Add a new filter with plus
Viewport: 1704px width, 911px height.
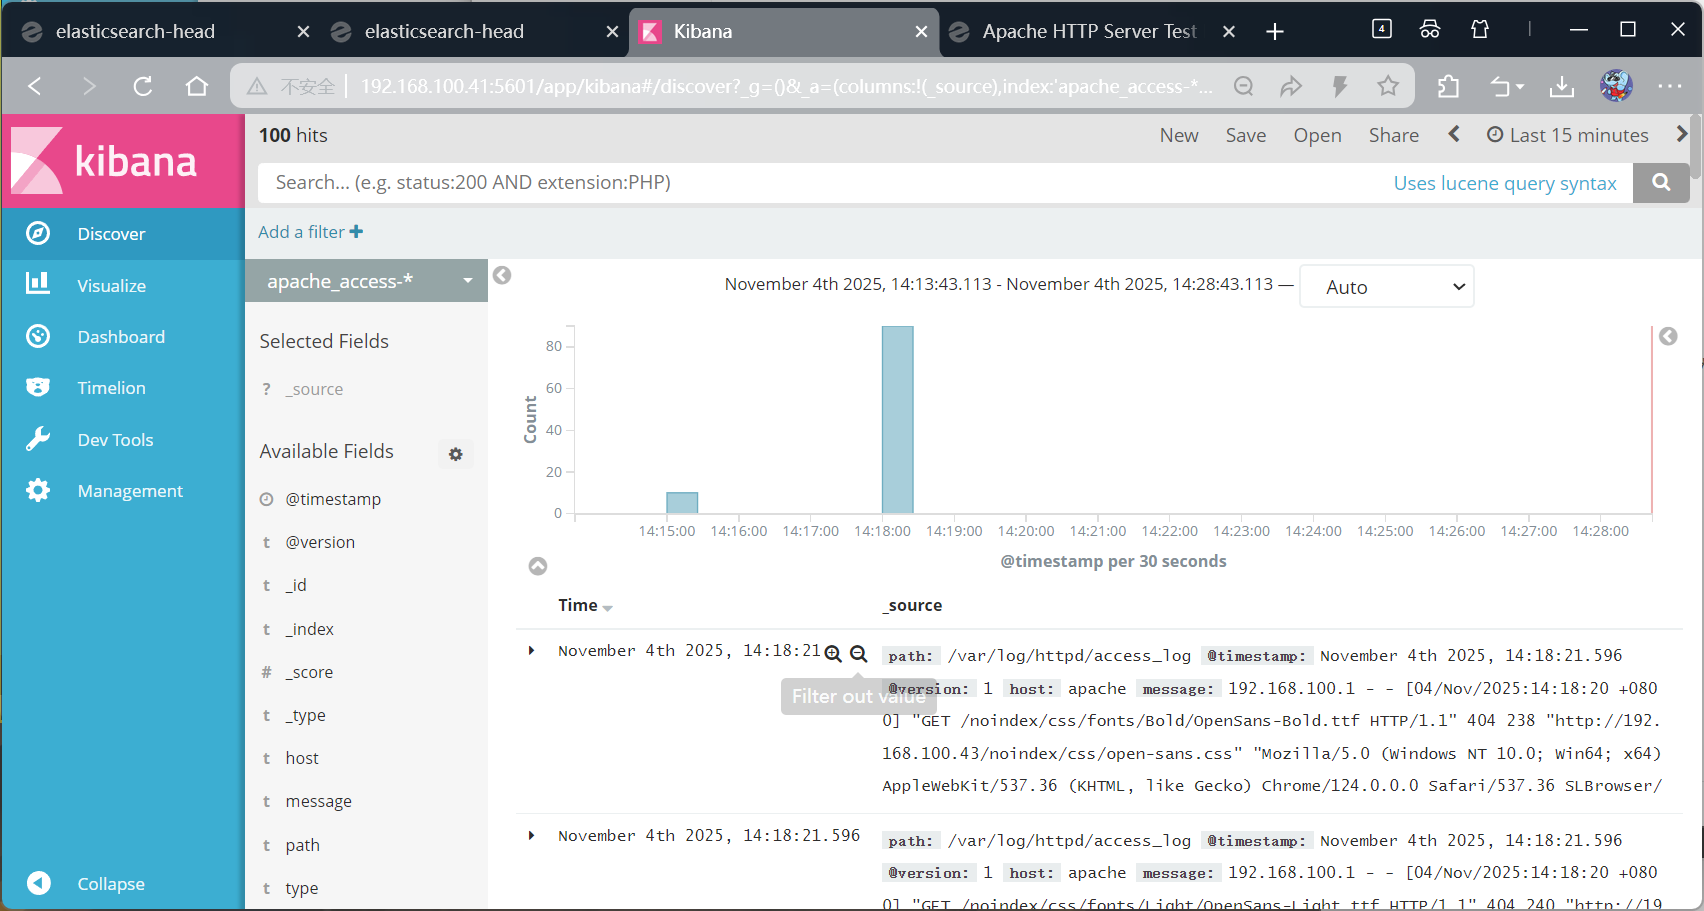pos(356,232)
